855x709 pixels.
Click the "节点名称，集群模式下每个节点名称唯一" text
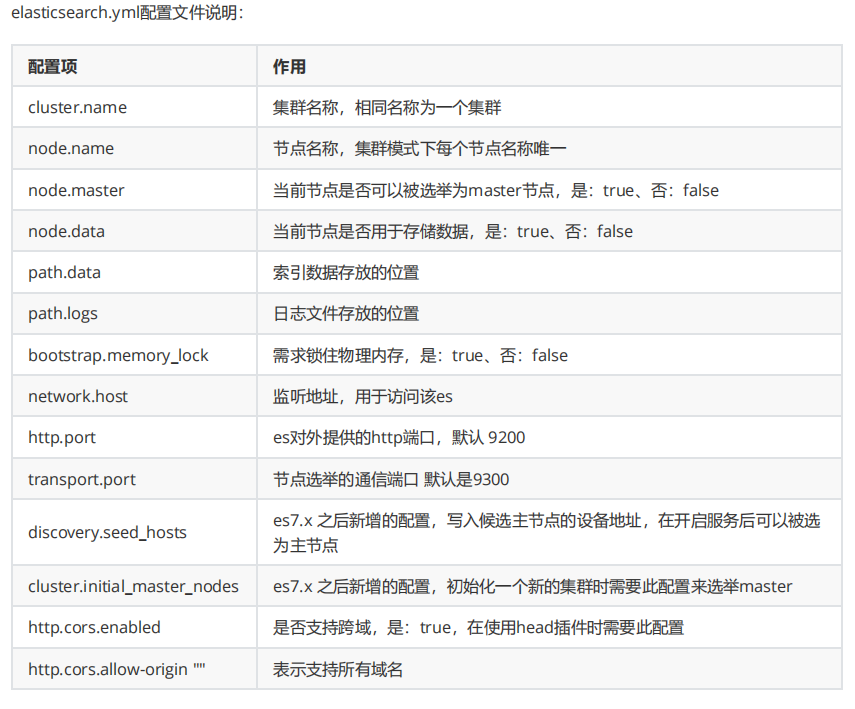tap(419, 148)
